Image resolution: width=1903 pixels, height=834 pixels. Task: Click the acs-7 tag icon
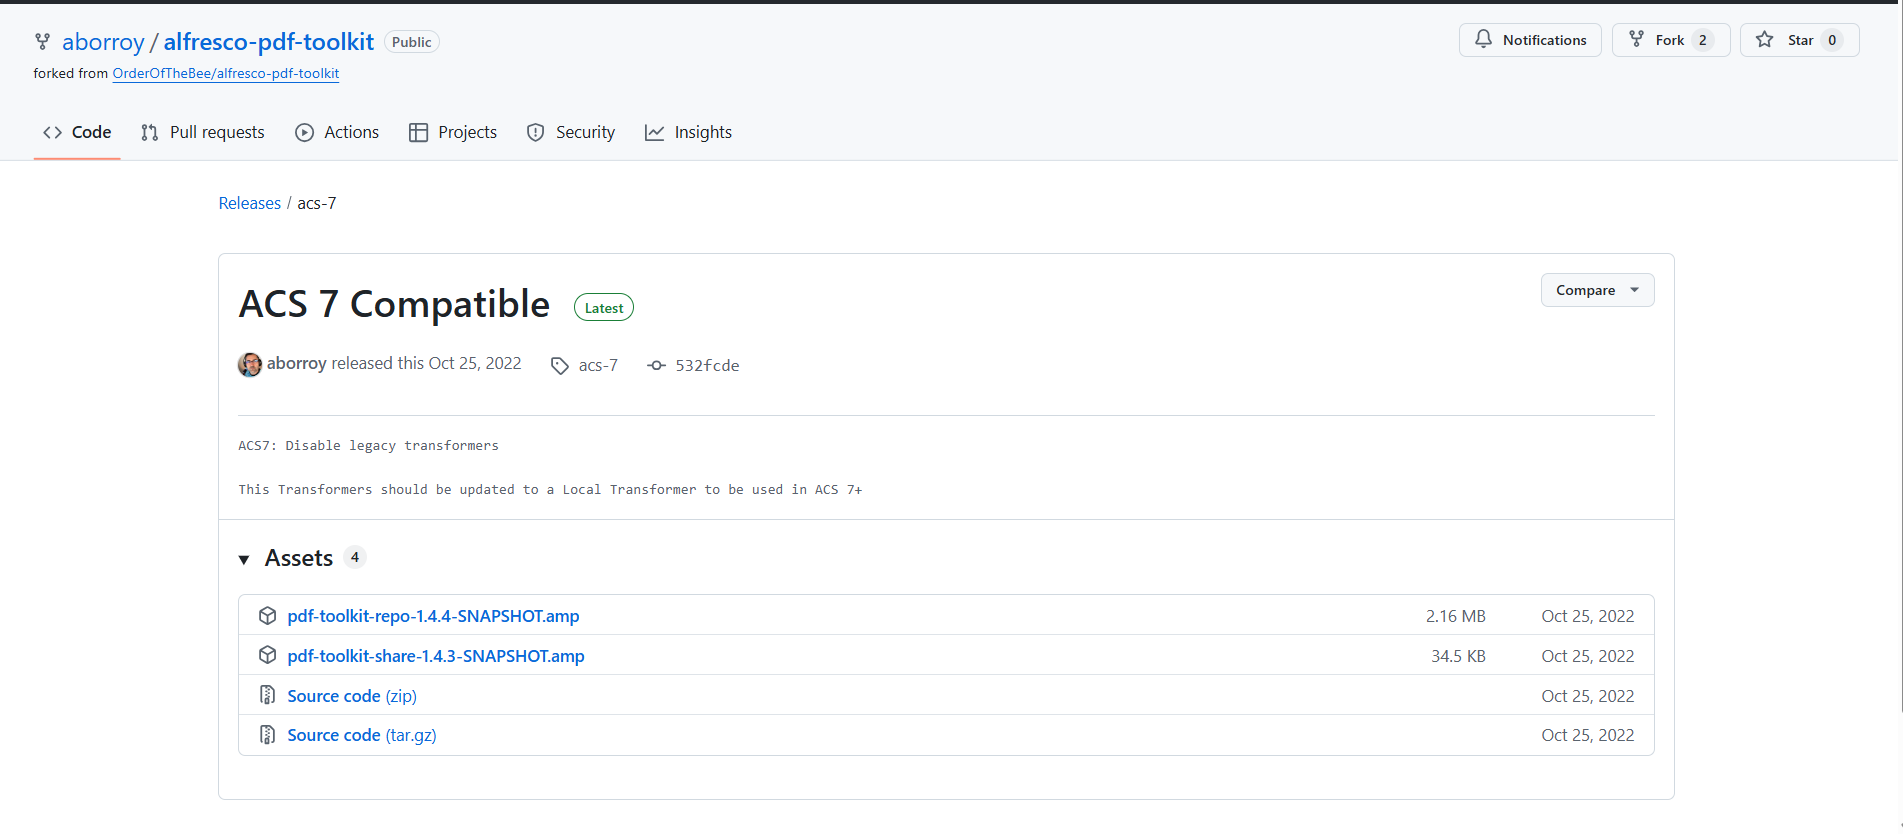click(x=560, y=366)
